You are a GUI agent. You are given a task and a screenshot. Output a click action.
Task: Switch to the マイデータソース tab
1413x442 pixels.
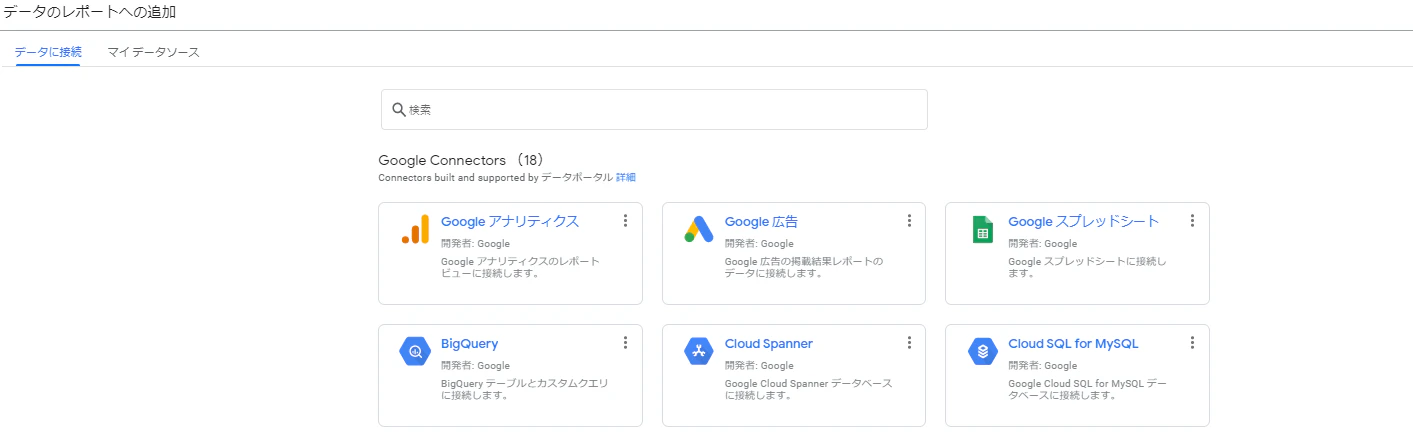(154, 52)
